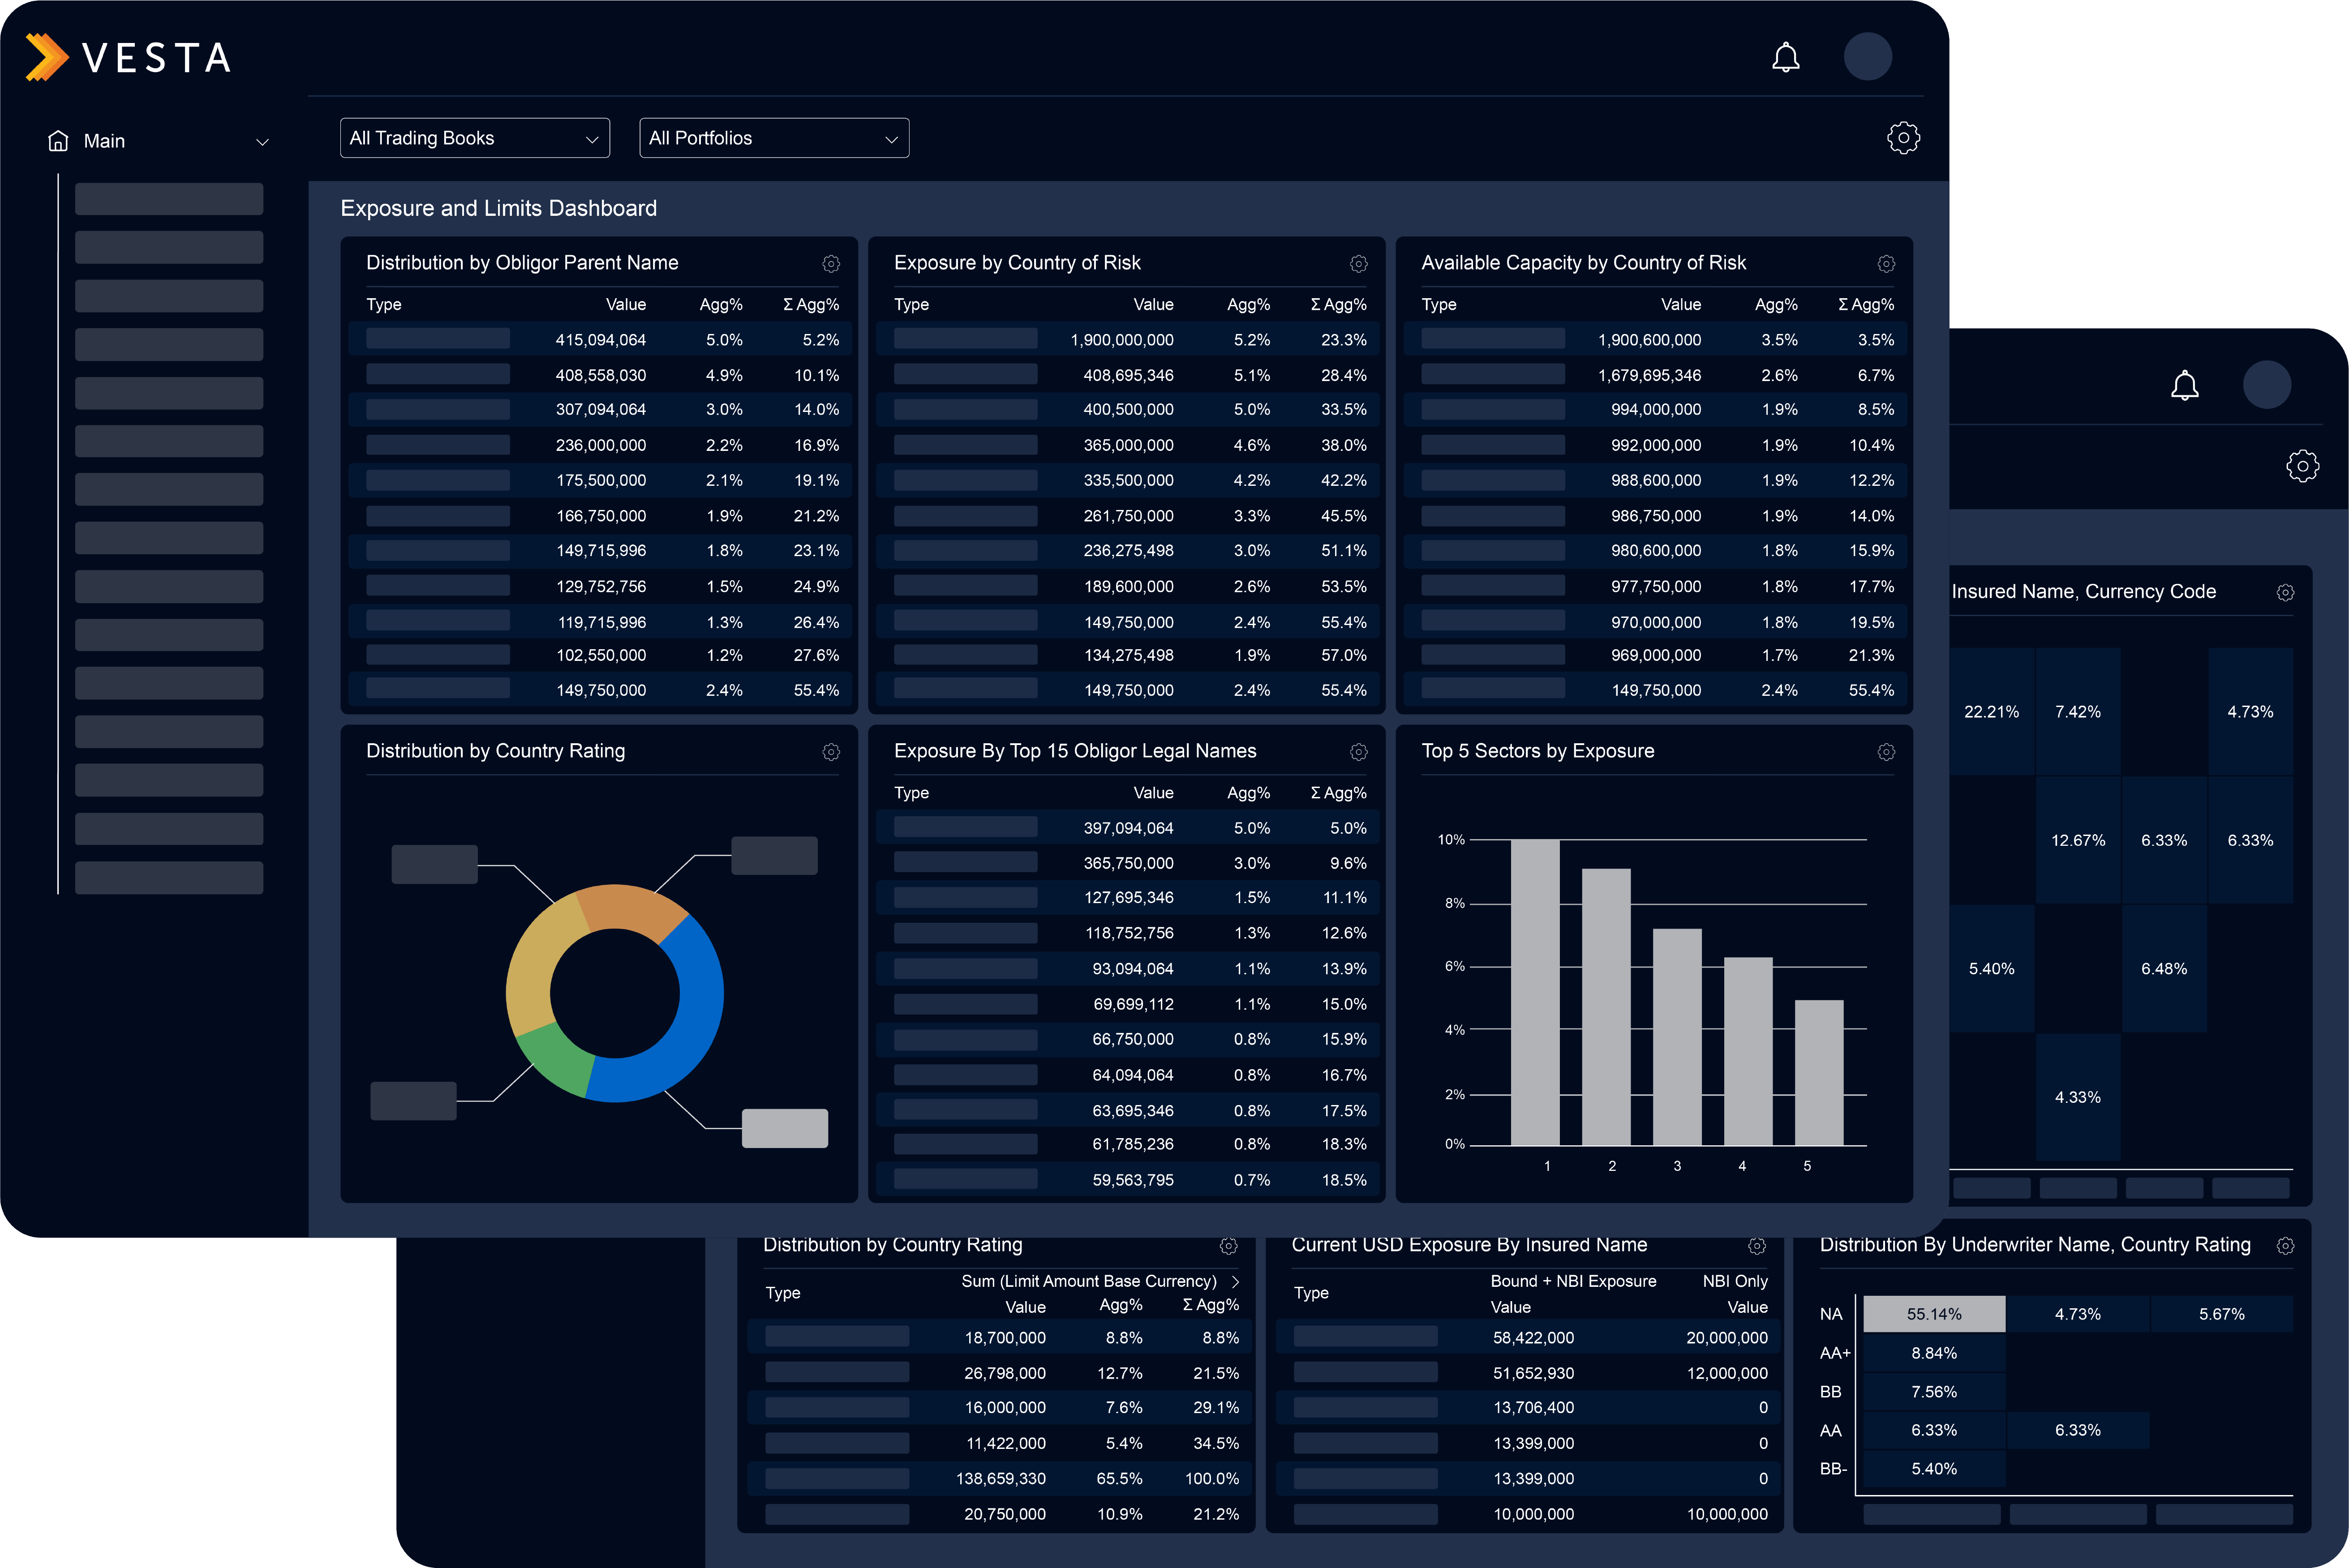Click the 5.67% cell in NA row
This screenshot has width=2349, height=1568.
point(2222,1314)
